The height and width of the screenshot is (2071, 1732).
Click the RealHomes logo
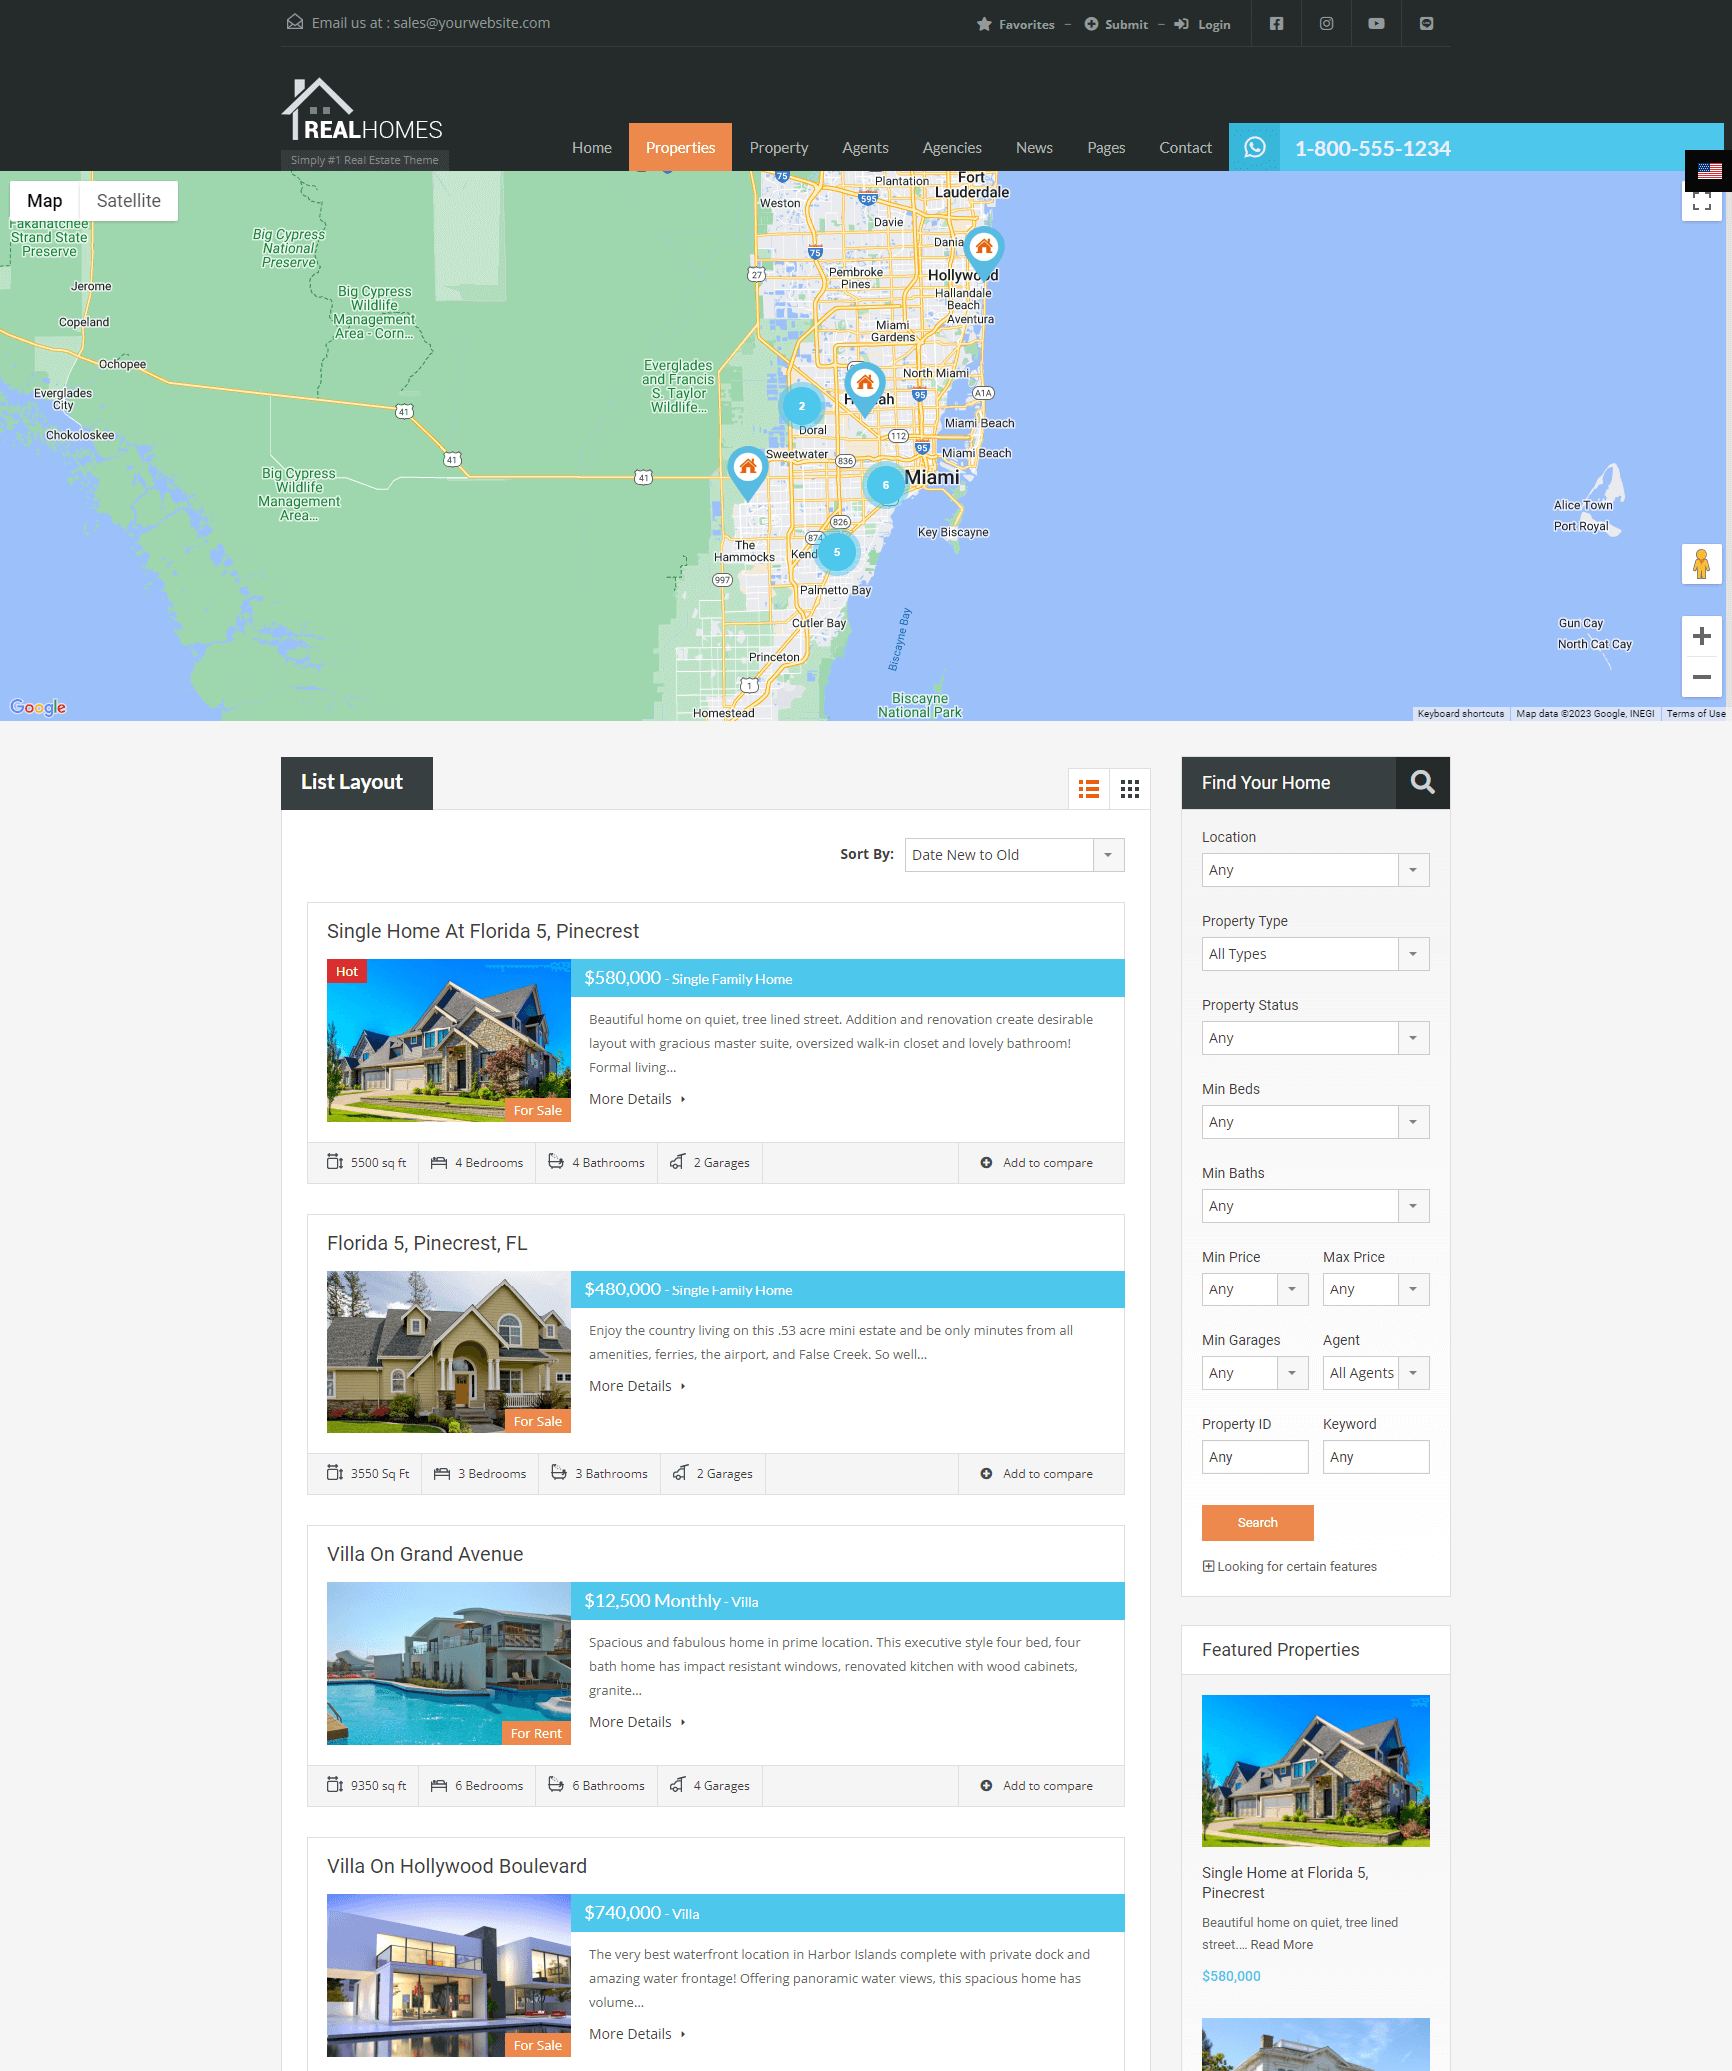click(362, 110)
